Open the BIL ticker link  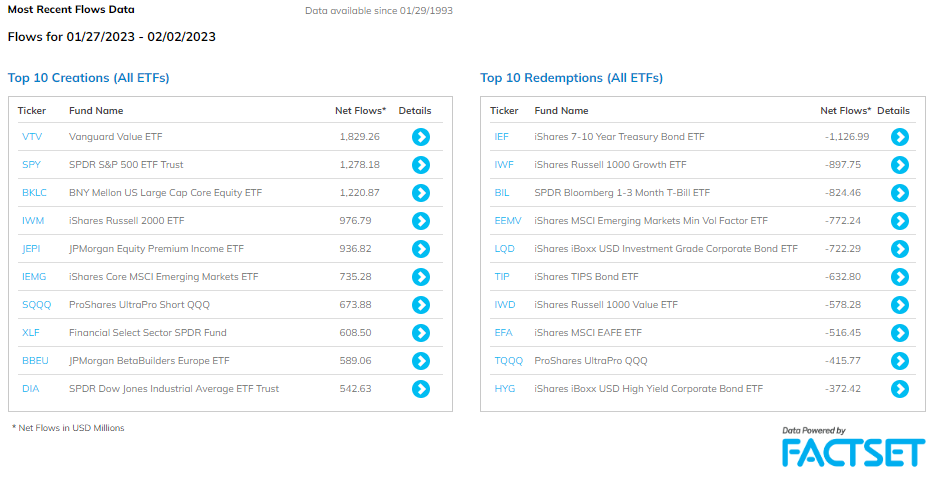pyautogui.click(x=502, y=192)
